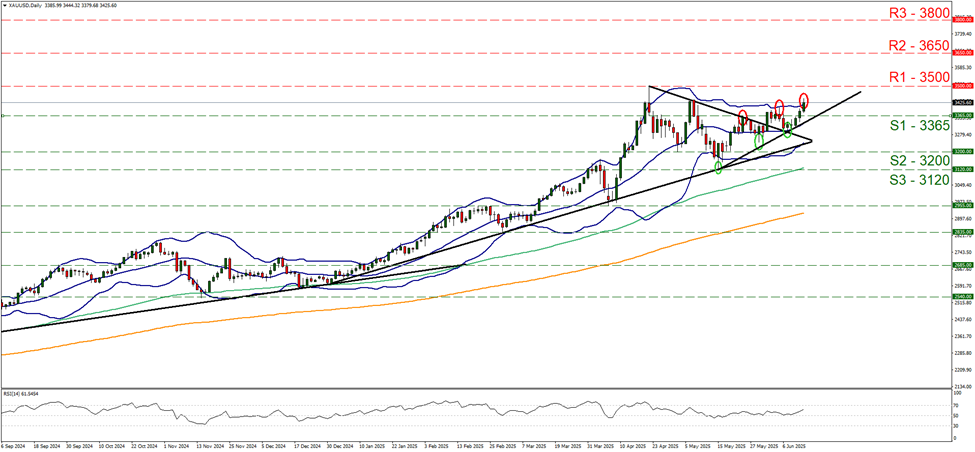Click the green 2835.00 price tag on axis

click(961, 232)
